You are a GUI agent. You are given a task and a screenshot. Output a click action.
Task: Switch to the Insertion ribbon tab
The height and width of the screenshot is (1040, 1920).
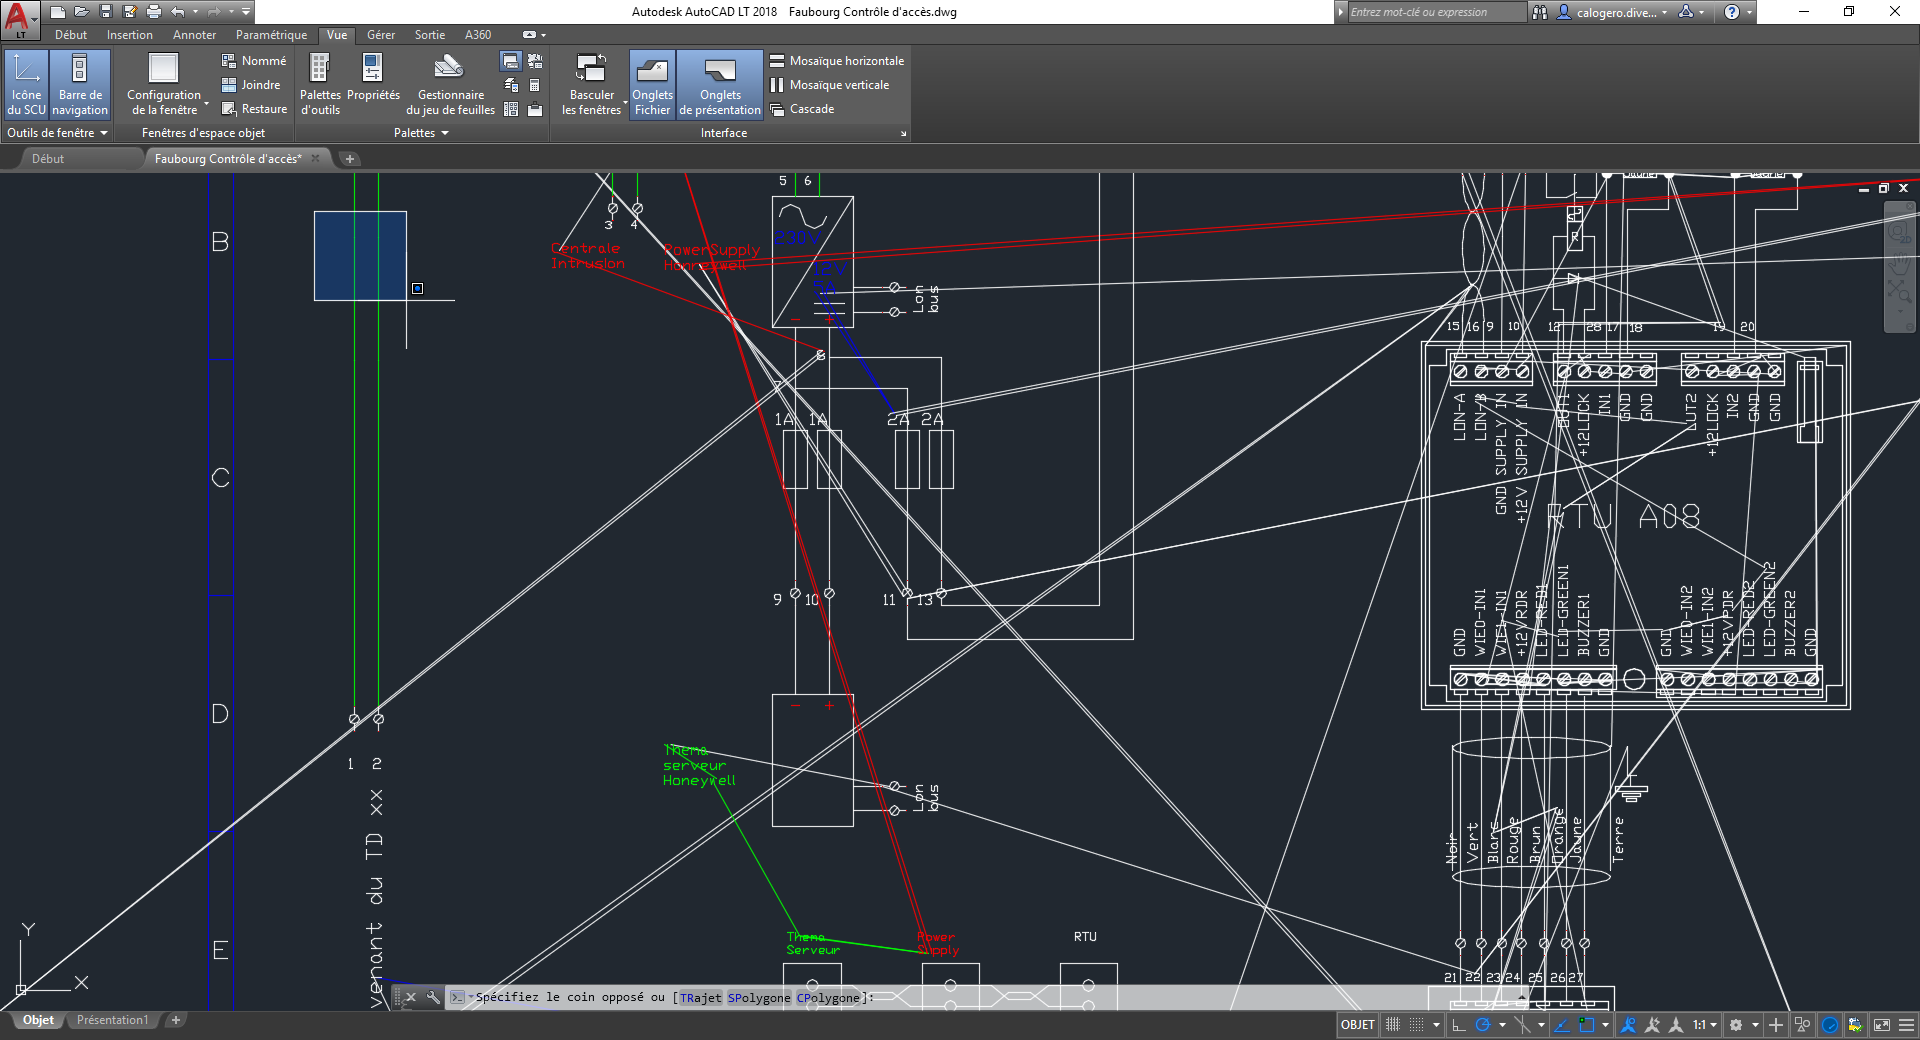[130, 35]
